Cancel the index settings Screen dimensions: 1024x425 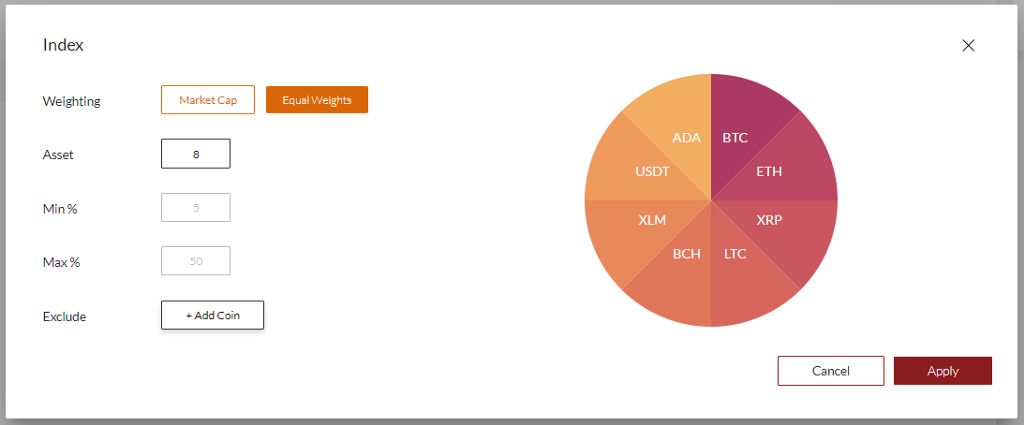830,371
